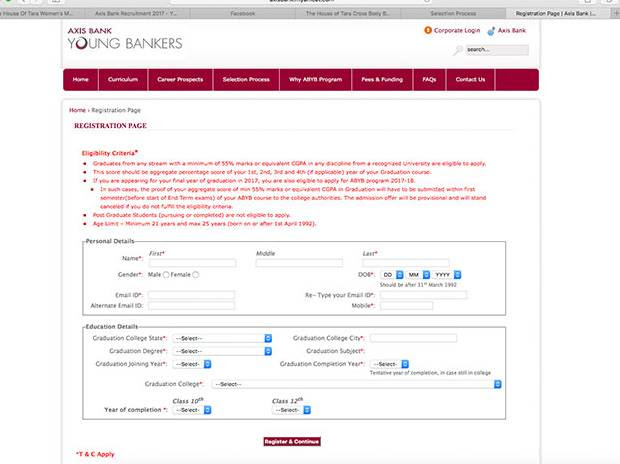Open Why ABYB Program menu item

[x=316, y=80]
